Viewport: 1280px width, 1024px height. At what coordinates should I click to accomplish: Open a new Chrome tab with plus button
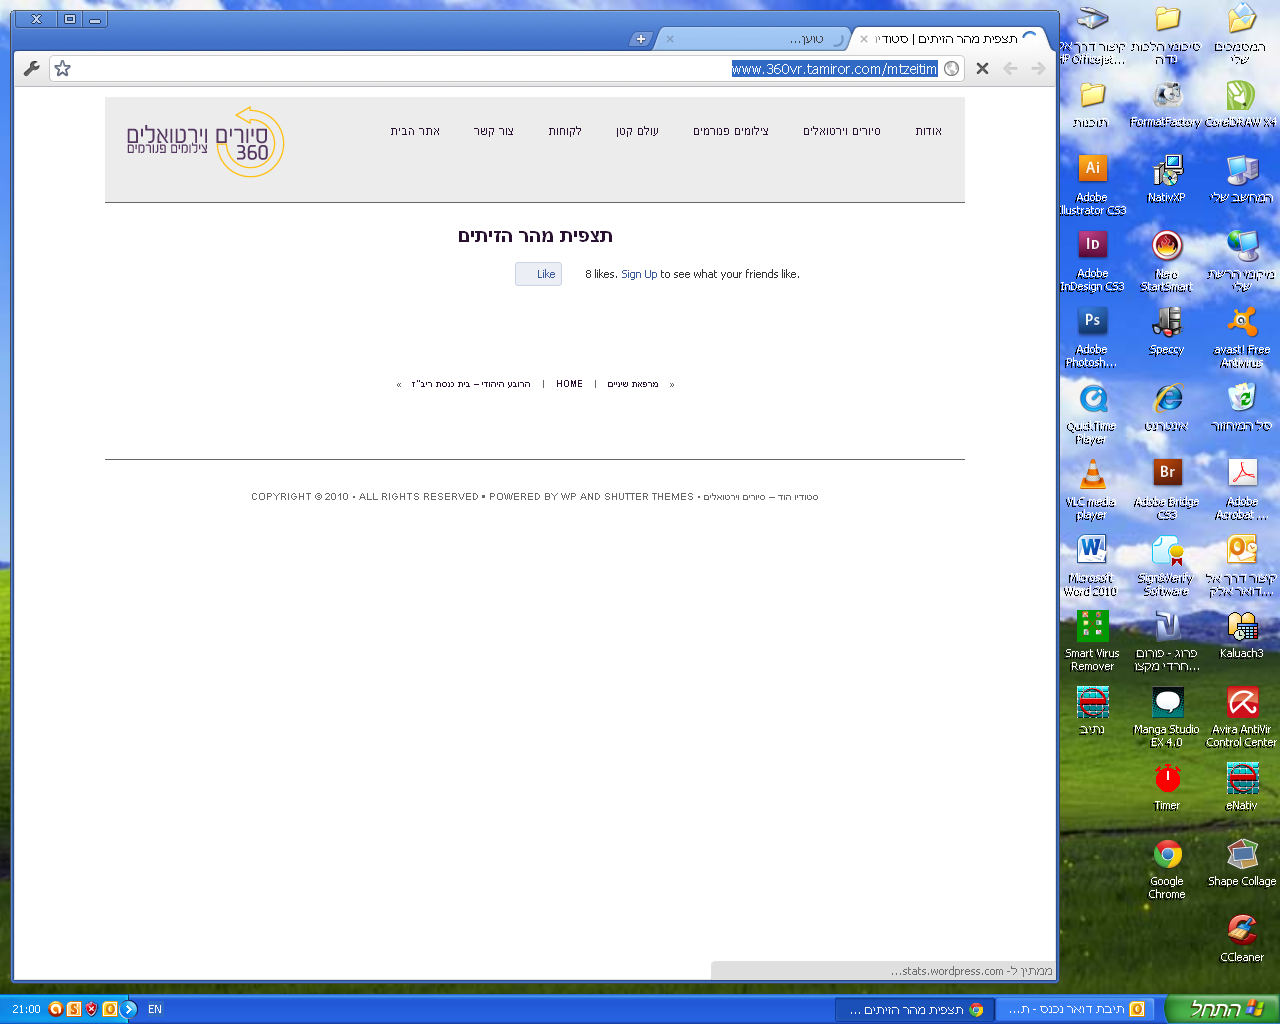coord(640,39)
